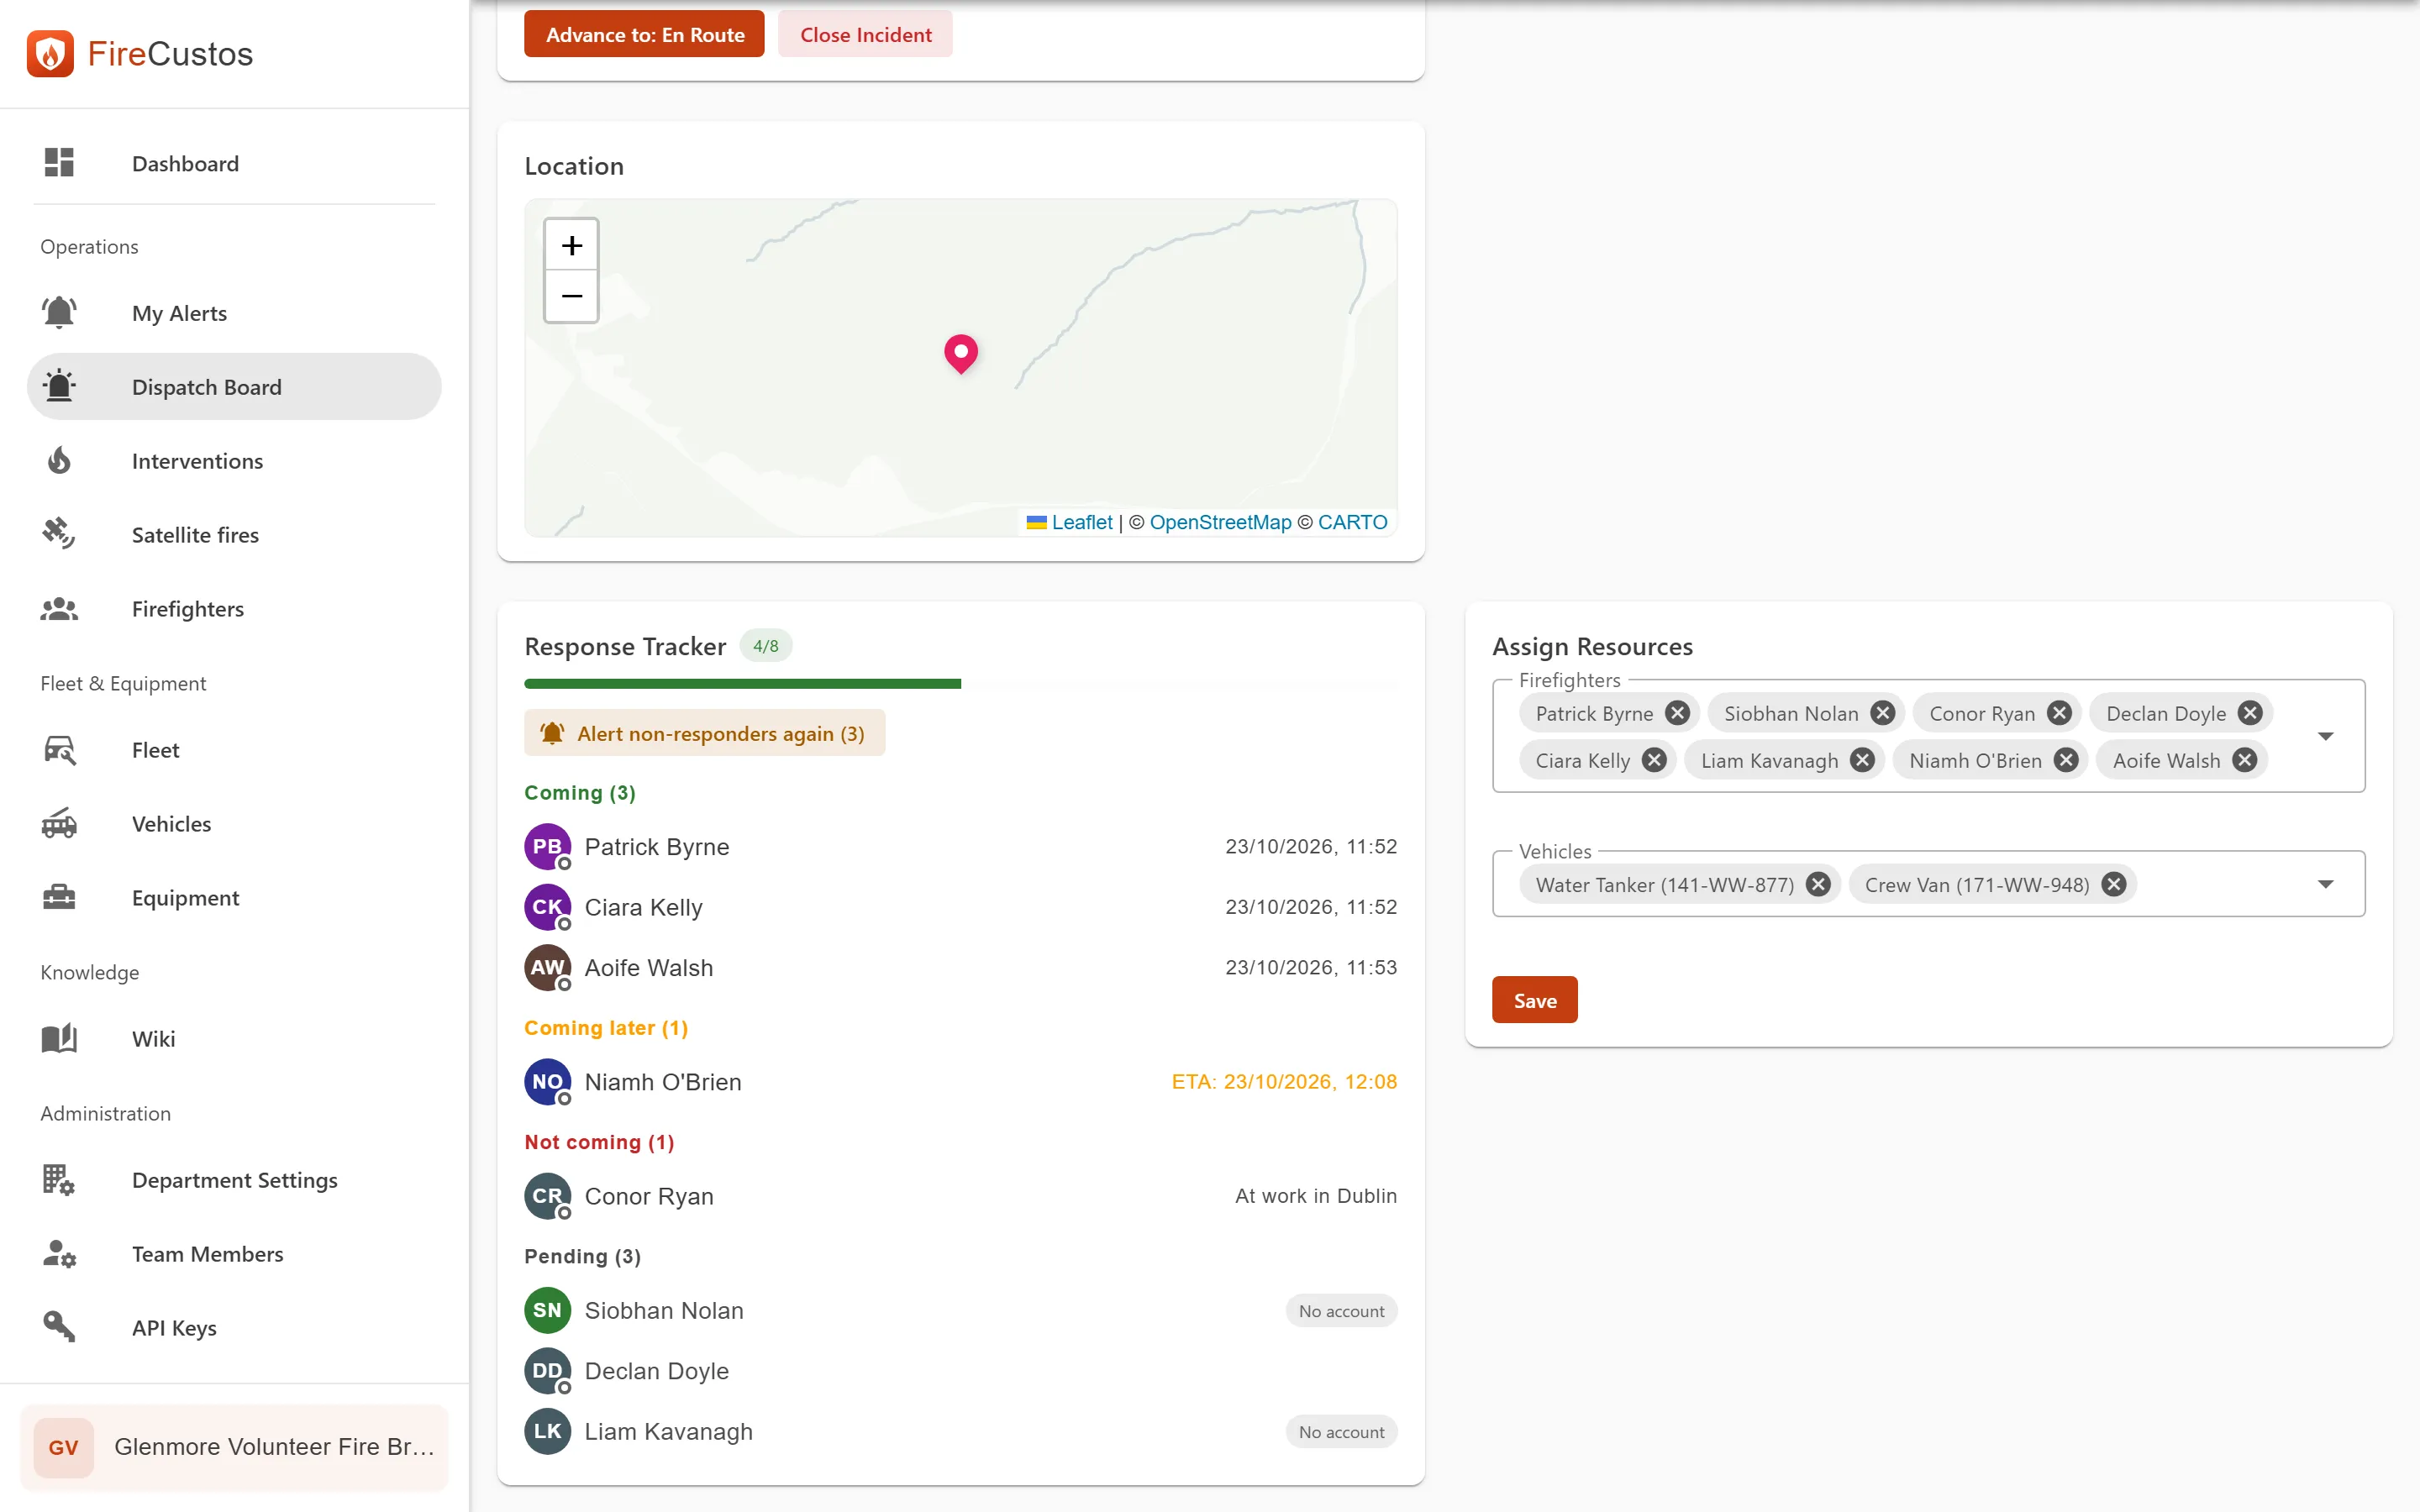Click Advance to: En Route button
Image resolution: width=2420 pixels, height=1512 pixels.
pyautogui.click(x=644, y=35)
